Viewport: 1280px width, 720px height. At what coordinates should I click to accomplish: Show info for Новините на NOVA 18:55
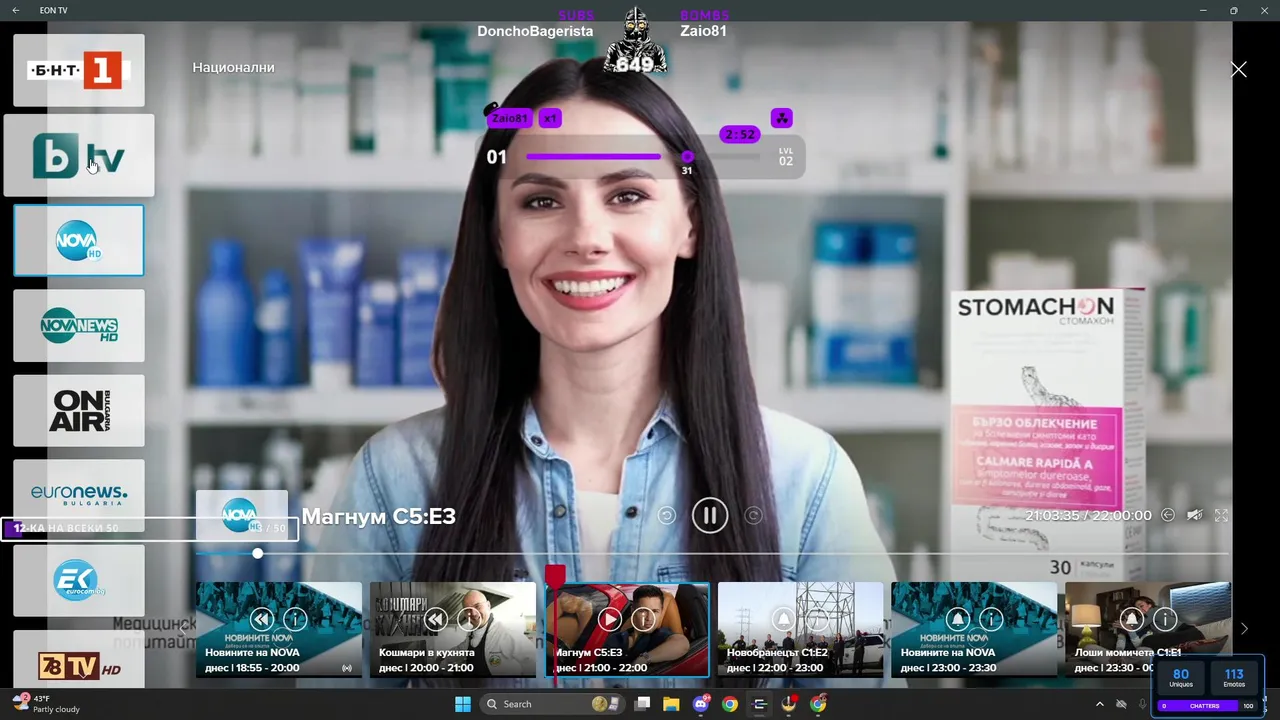coord(295,619)
